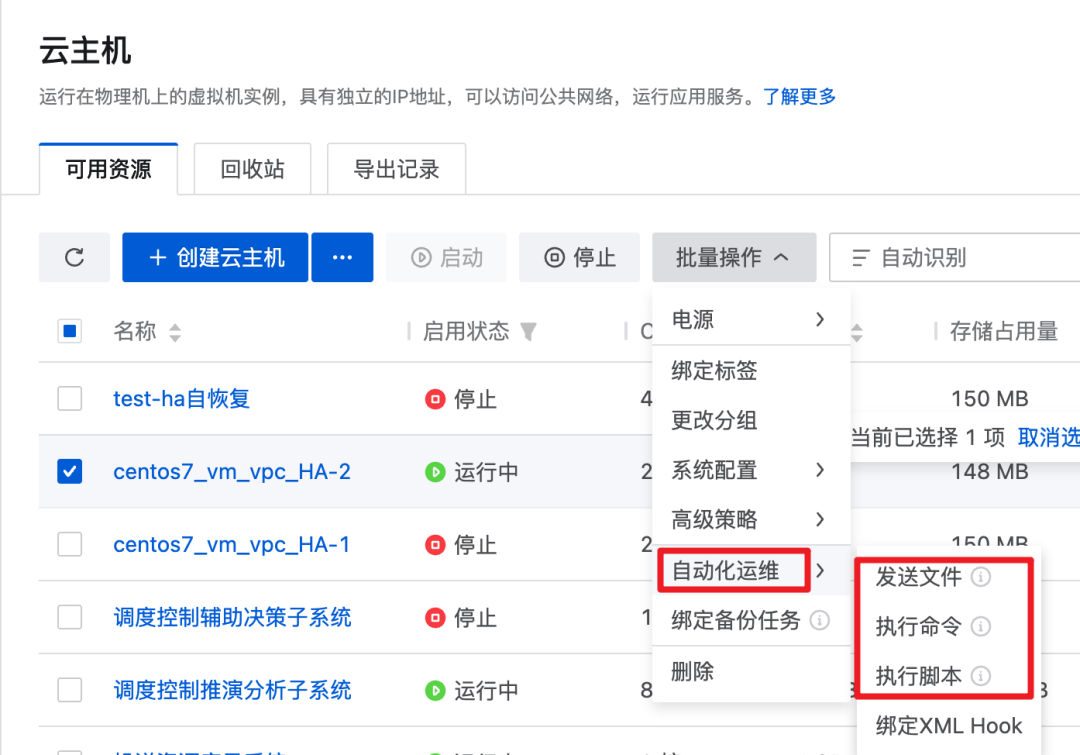Click the sort arrows beside 名称
This screenshot has width=1080, height=755.
(175, 332)
